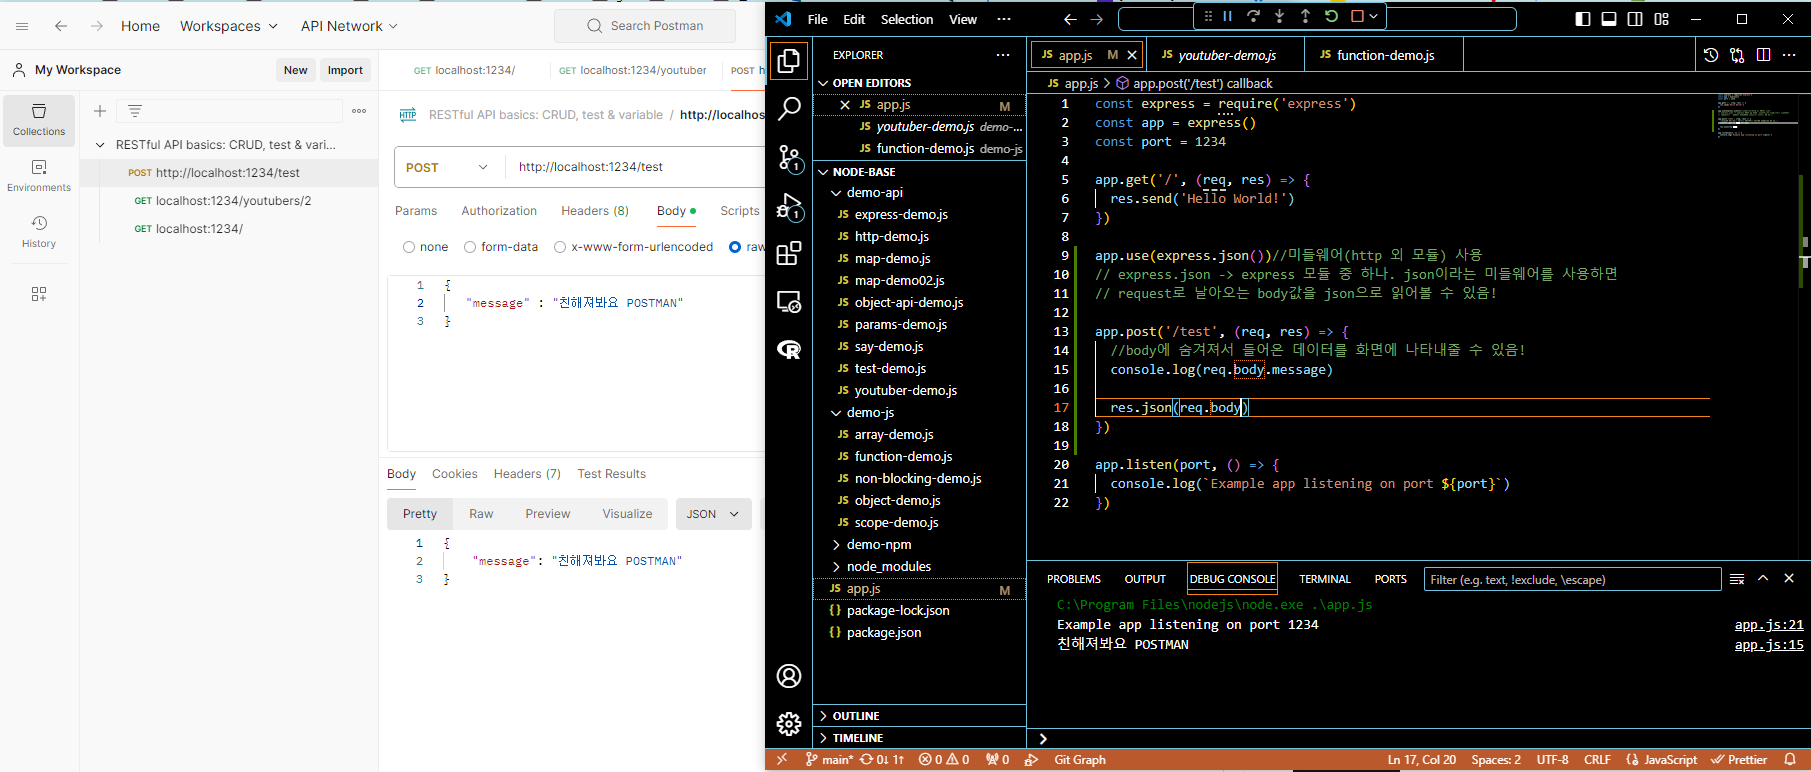
Task: Open the editor timeline history icon
Action: (x=1711, y=55)
